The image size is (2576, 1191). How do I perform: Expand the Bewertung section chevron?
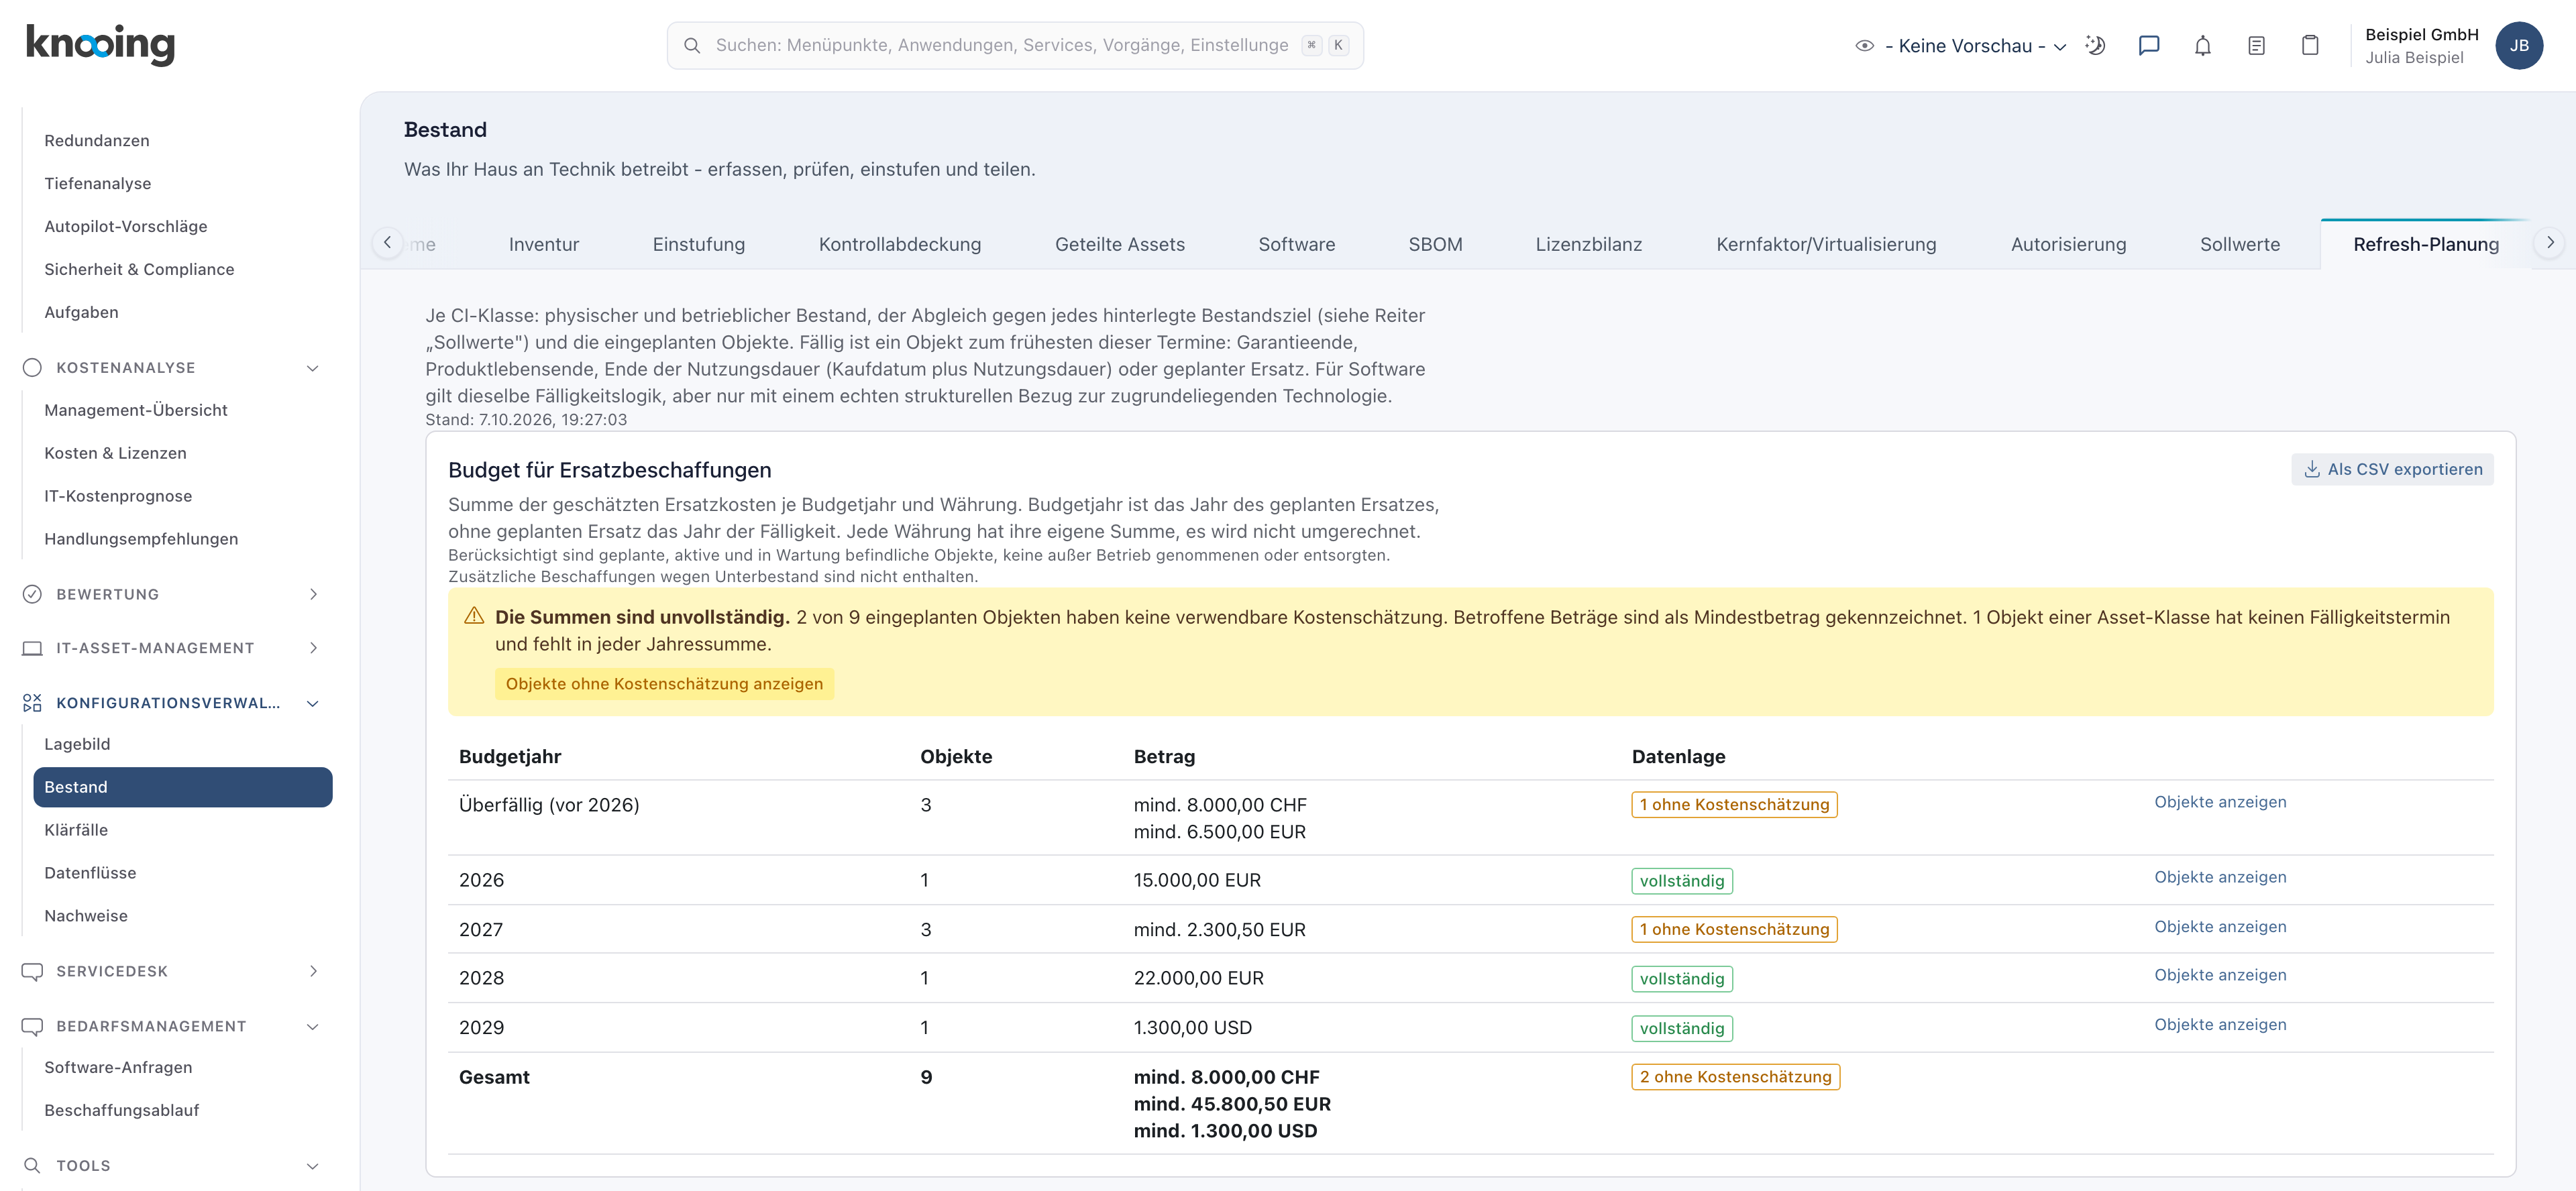coord(313,595)
